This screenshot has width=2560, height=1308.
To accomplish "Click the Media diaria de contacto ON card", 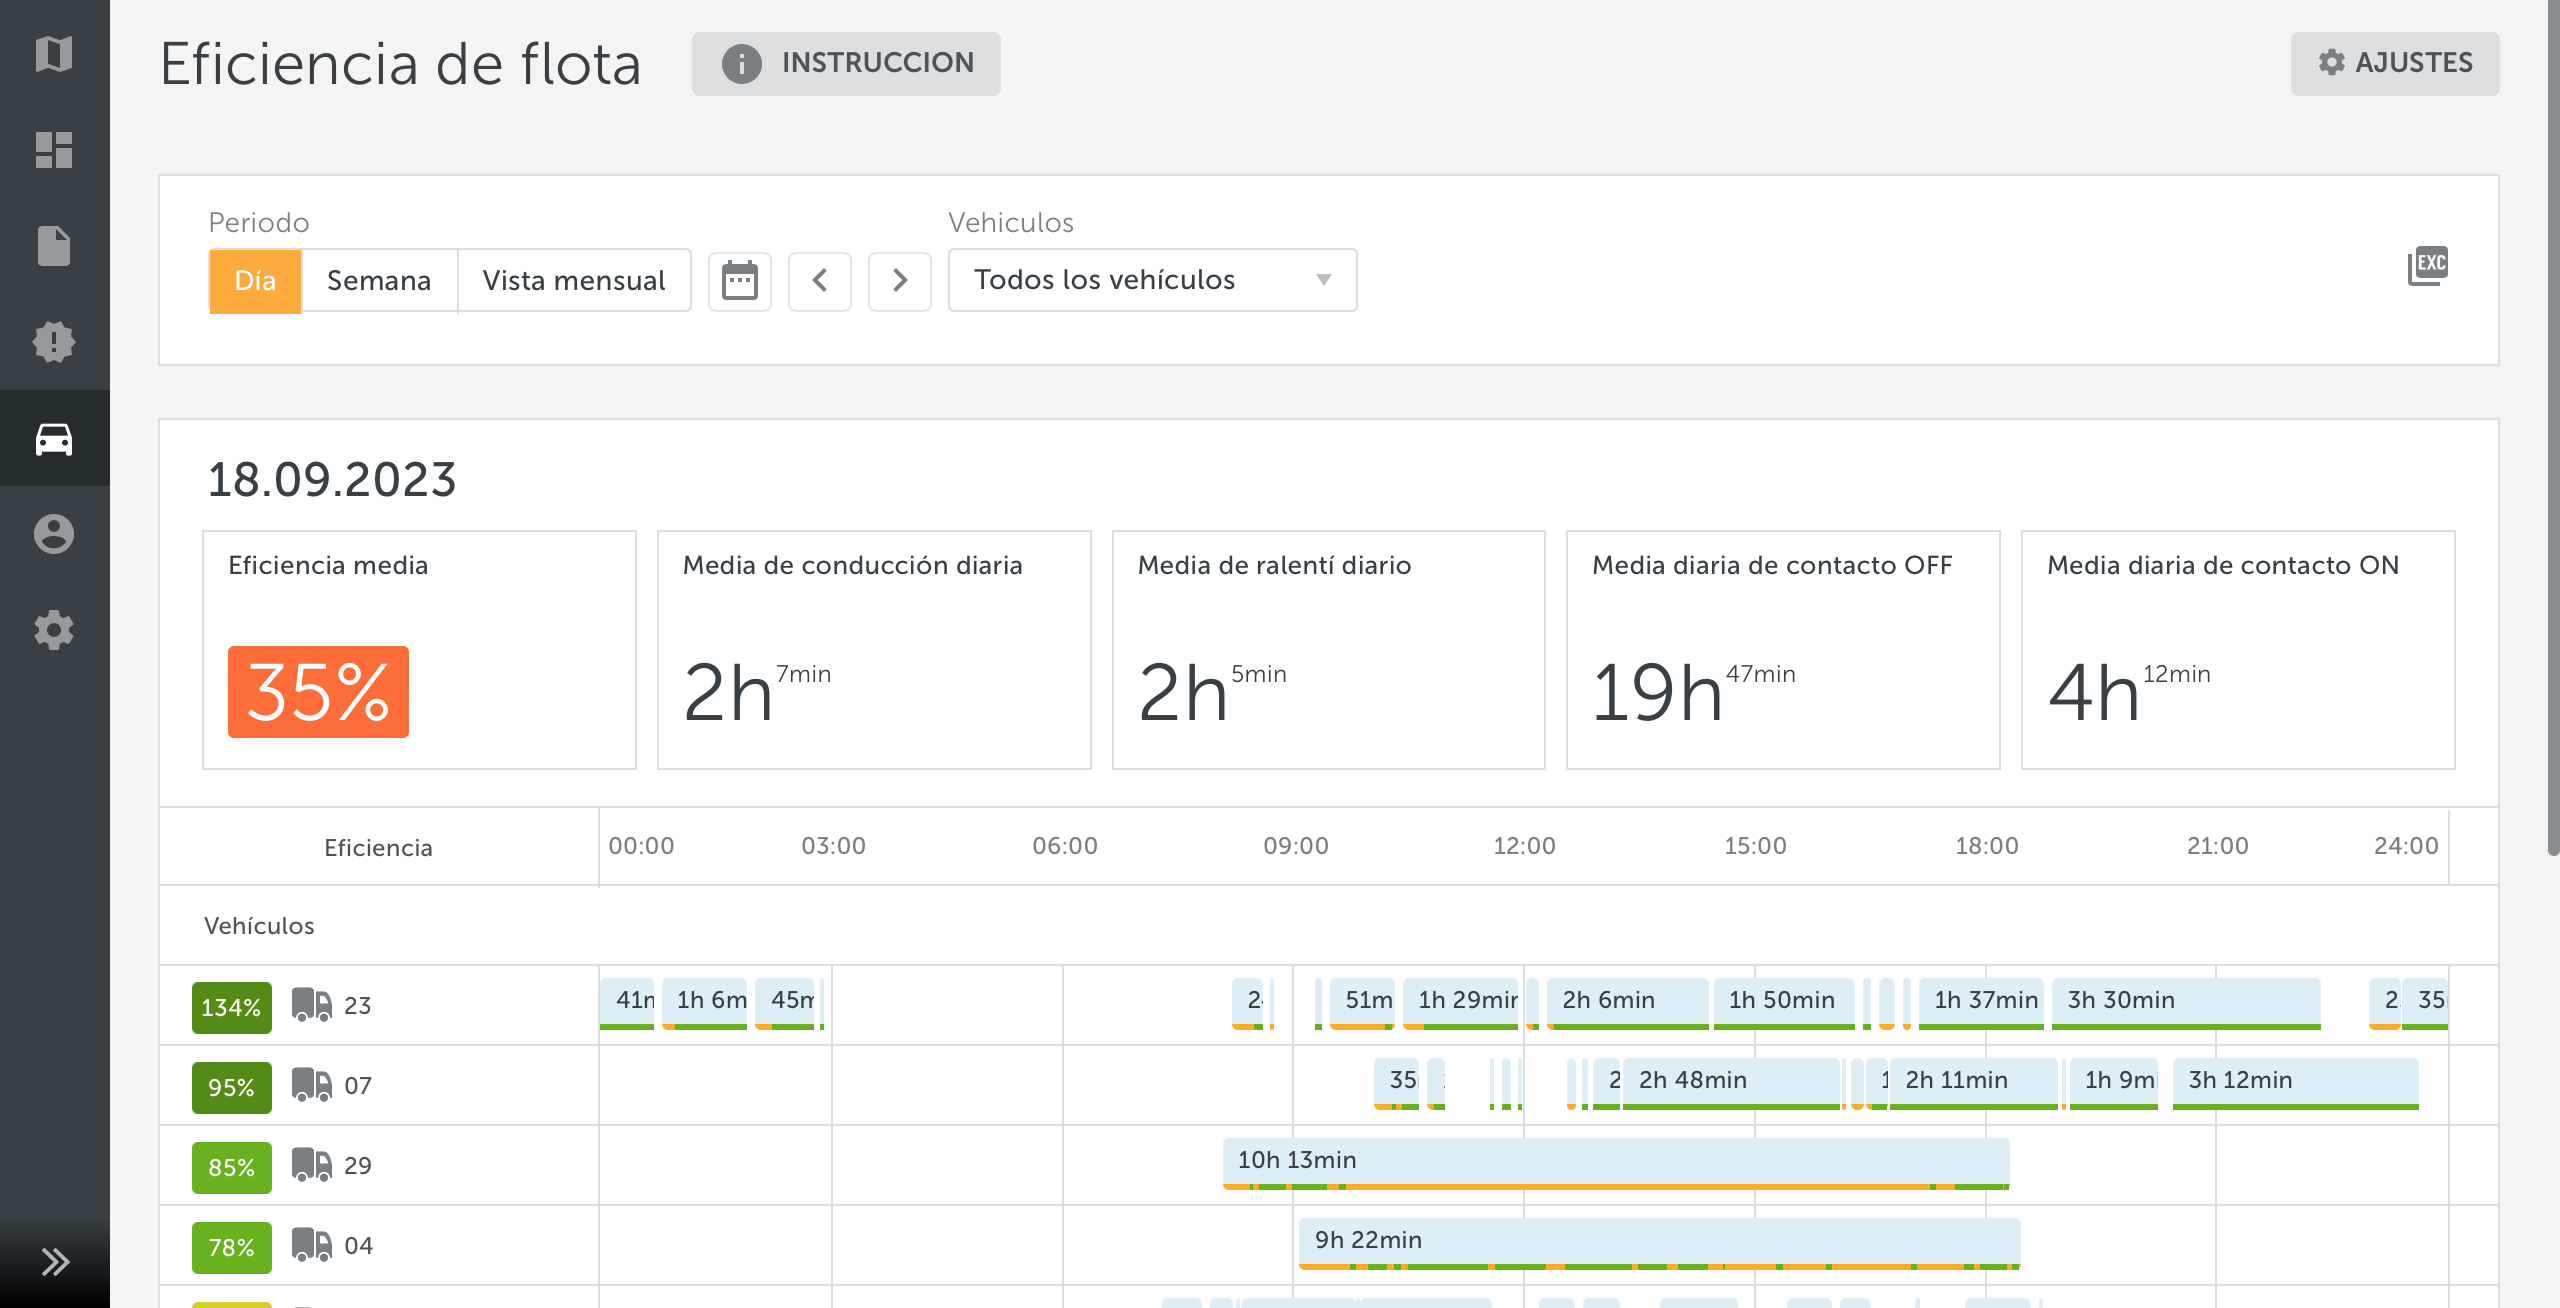I will (2238, 650).
